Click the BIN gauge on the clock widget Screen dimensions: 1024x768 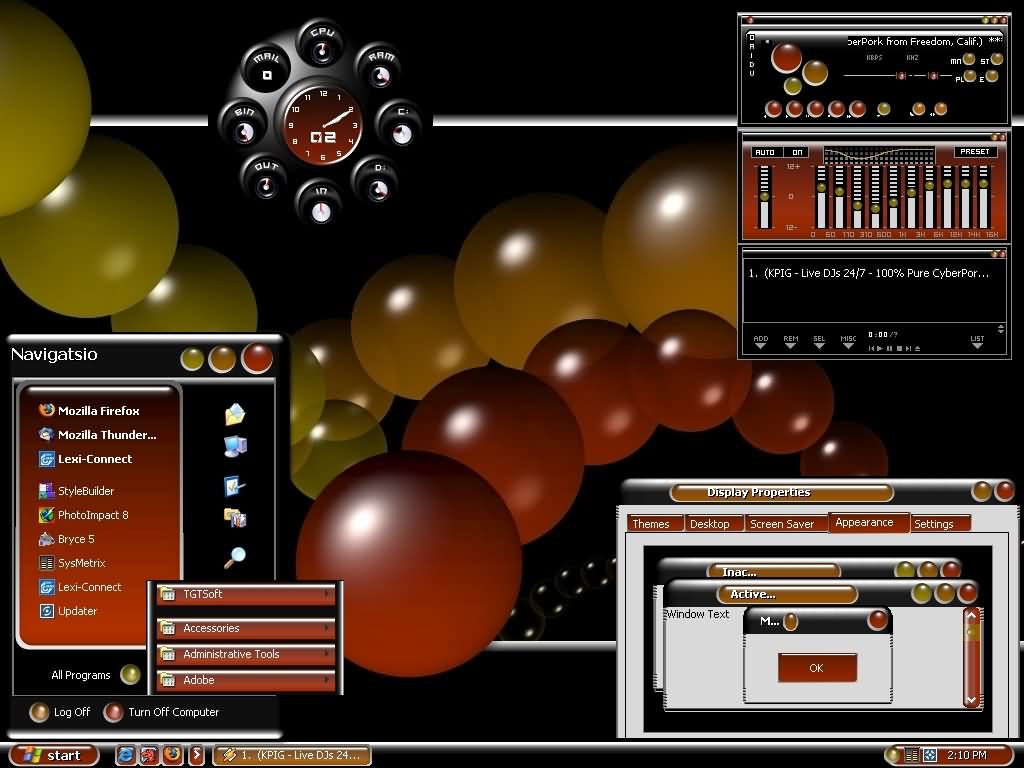point(244,124)
